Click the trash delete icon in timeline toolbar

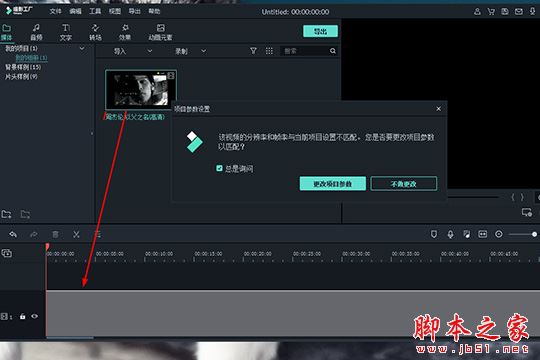[55, 234]
